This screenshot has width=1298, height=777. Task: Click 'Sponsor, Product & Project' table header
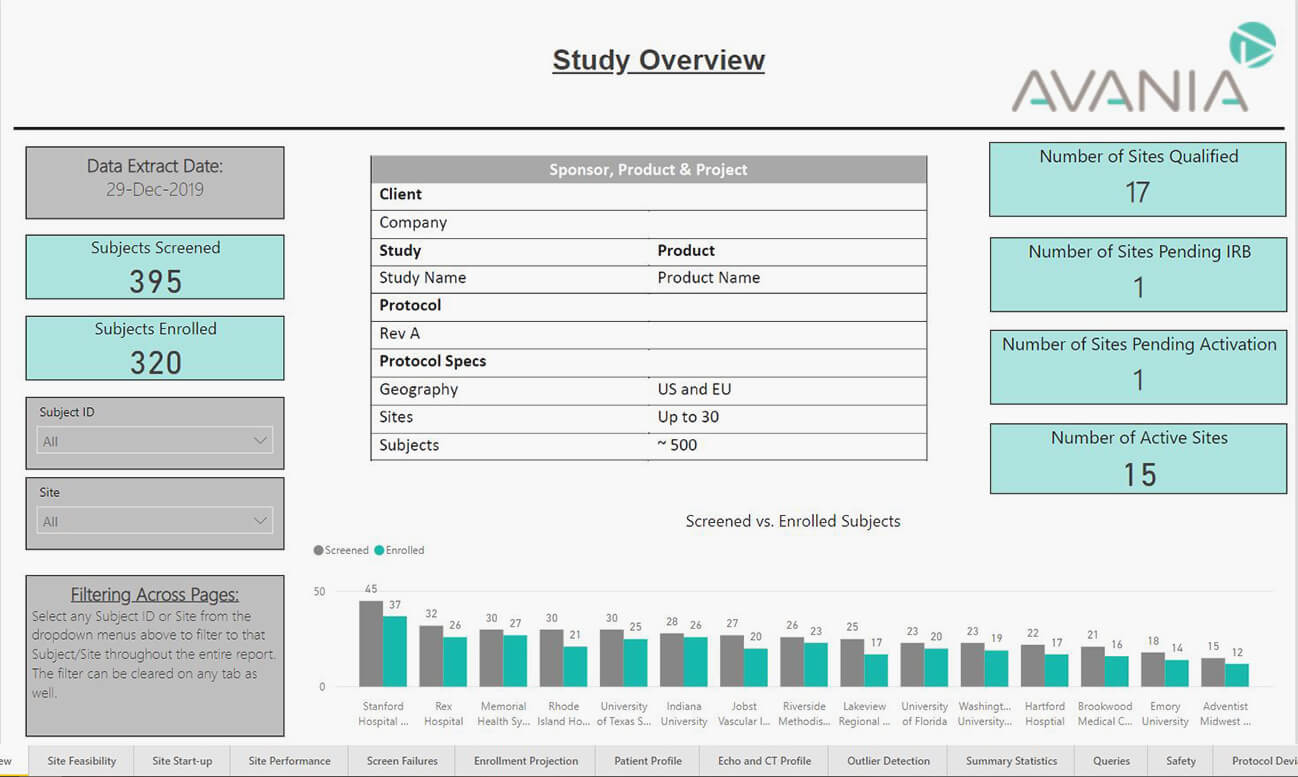click(x=648, y=170)
